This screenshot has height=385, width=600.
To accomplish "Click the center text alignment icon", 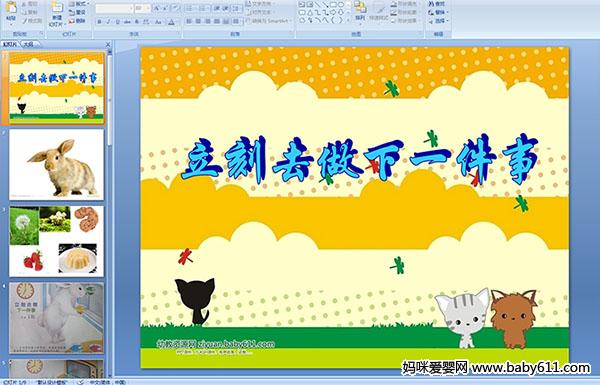I will pos(198,21).
